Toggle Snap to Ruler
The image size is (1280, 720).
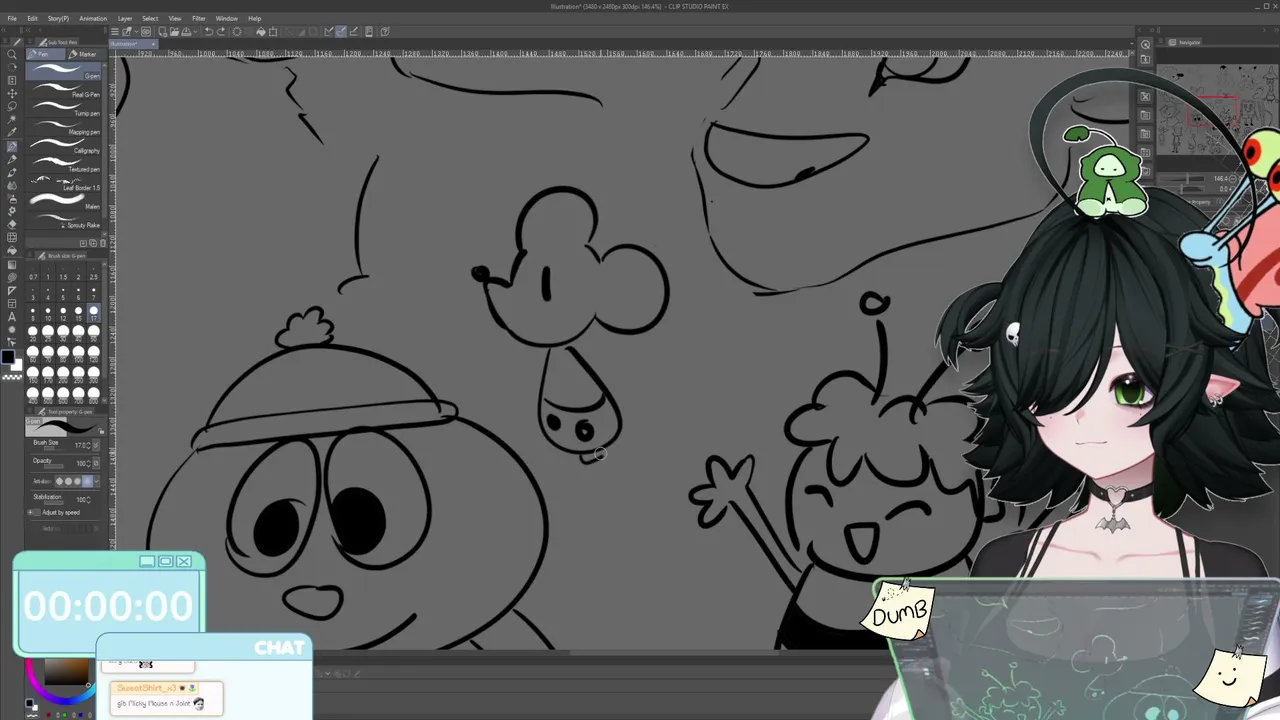[328, 31]
